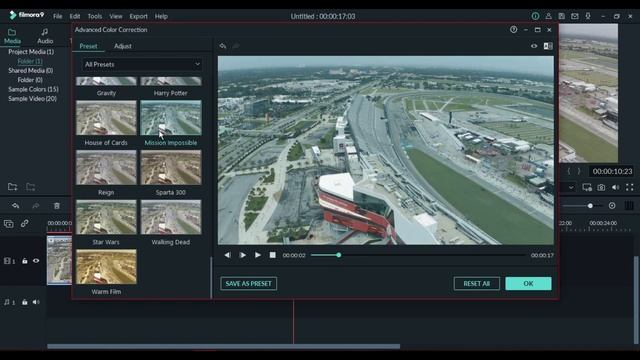
Task: Add a new folder icon
Action: tap(12, 187)
